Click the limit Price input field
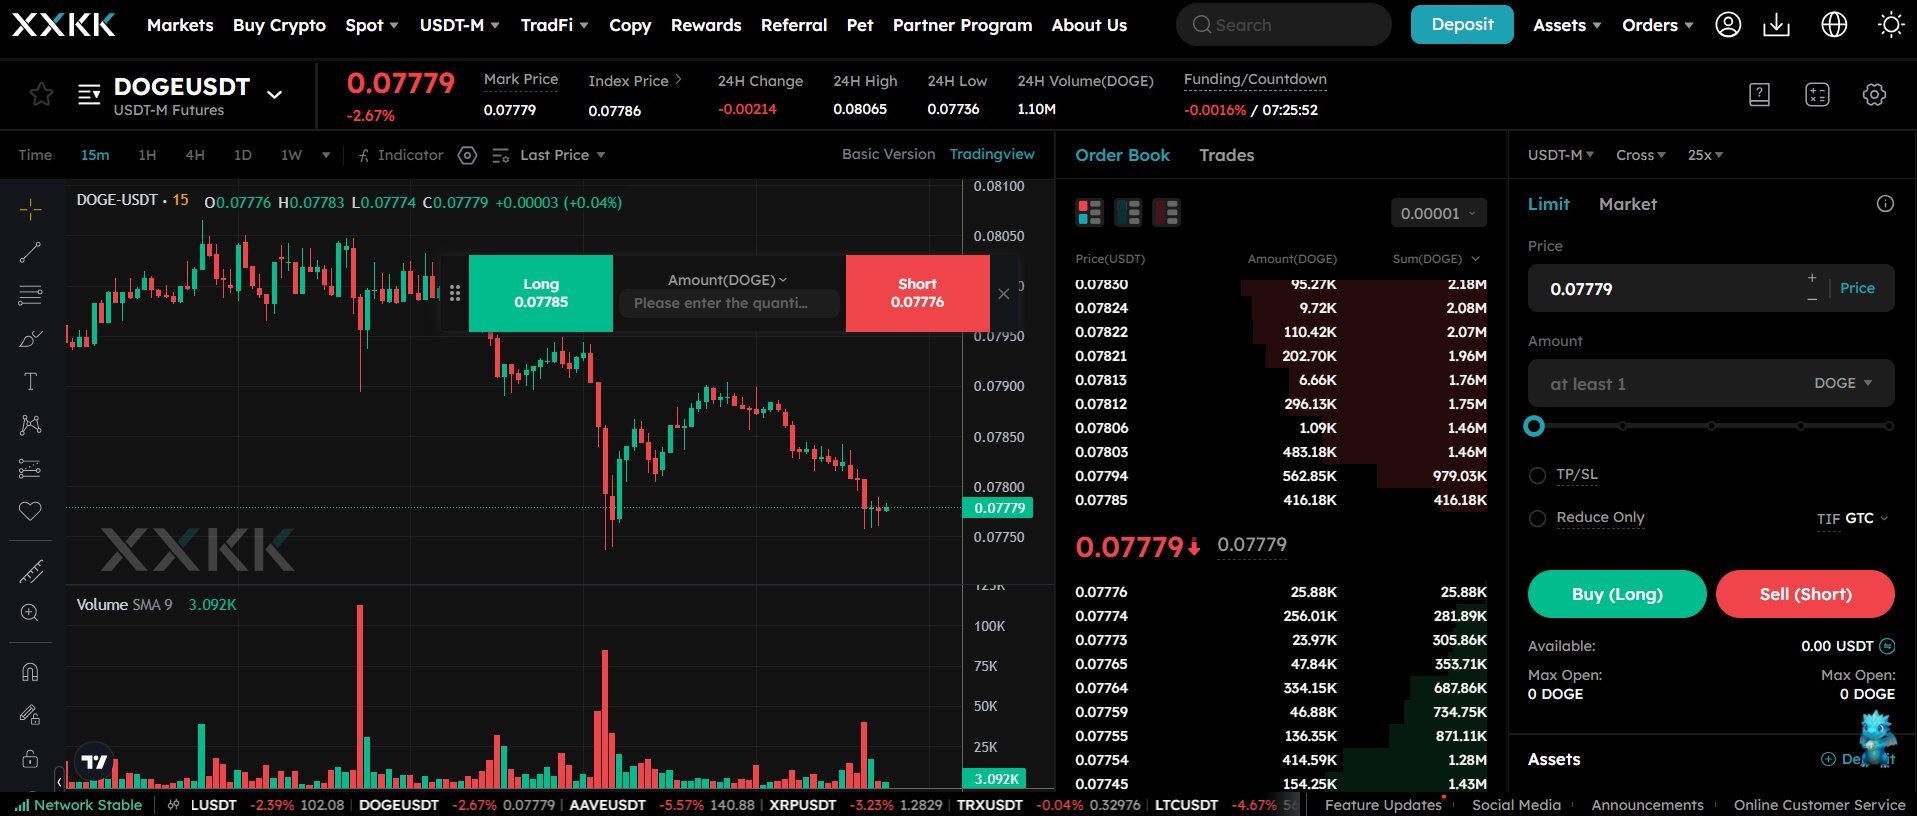This screenshot has height=816, width=1917. [1711, 289]
